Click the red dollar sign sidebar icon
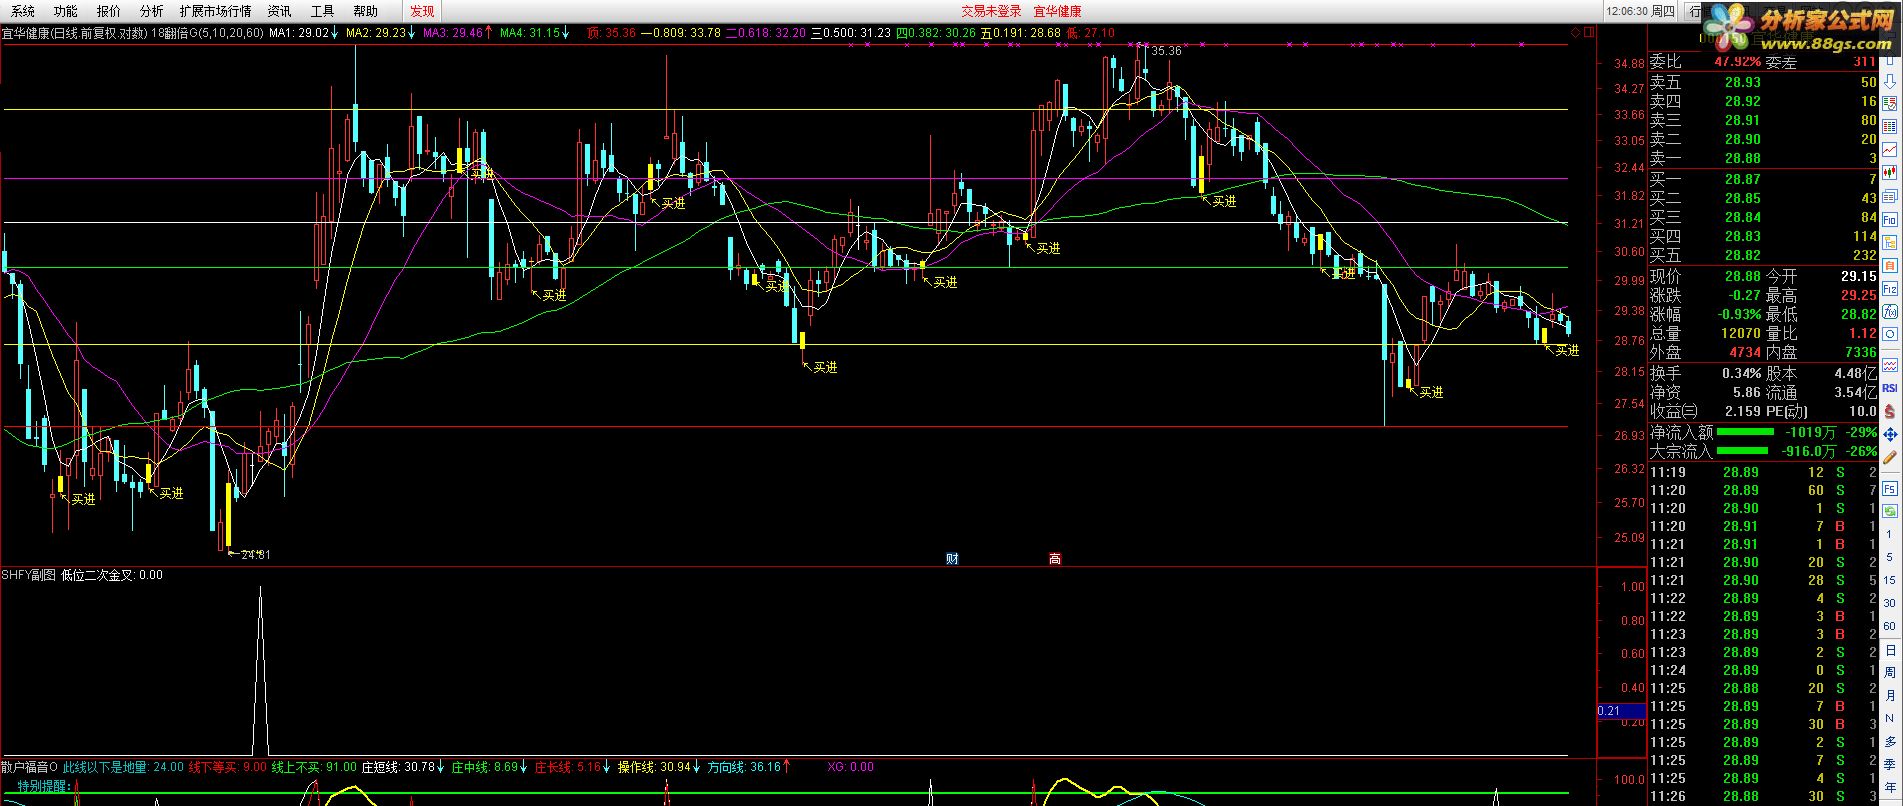1903x806 pixels. coord(1890,410)
